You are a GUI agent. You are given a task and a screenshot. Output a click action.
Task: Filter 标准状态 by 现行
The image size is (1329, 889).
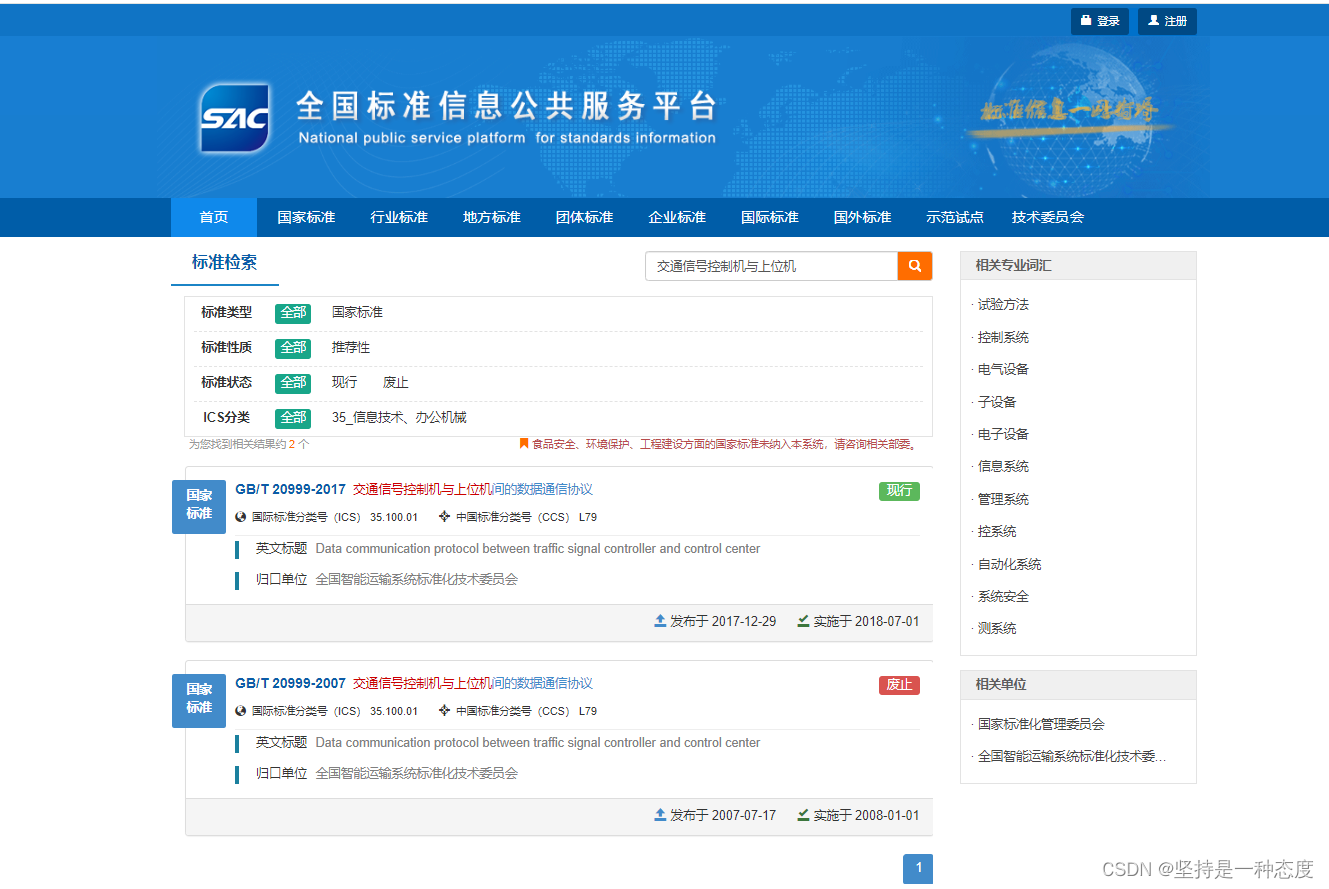[x=344, y=383]
